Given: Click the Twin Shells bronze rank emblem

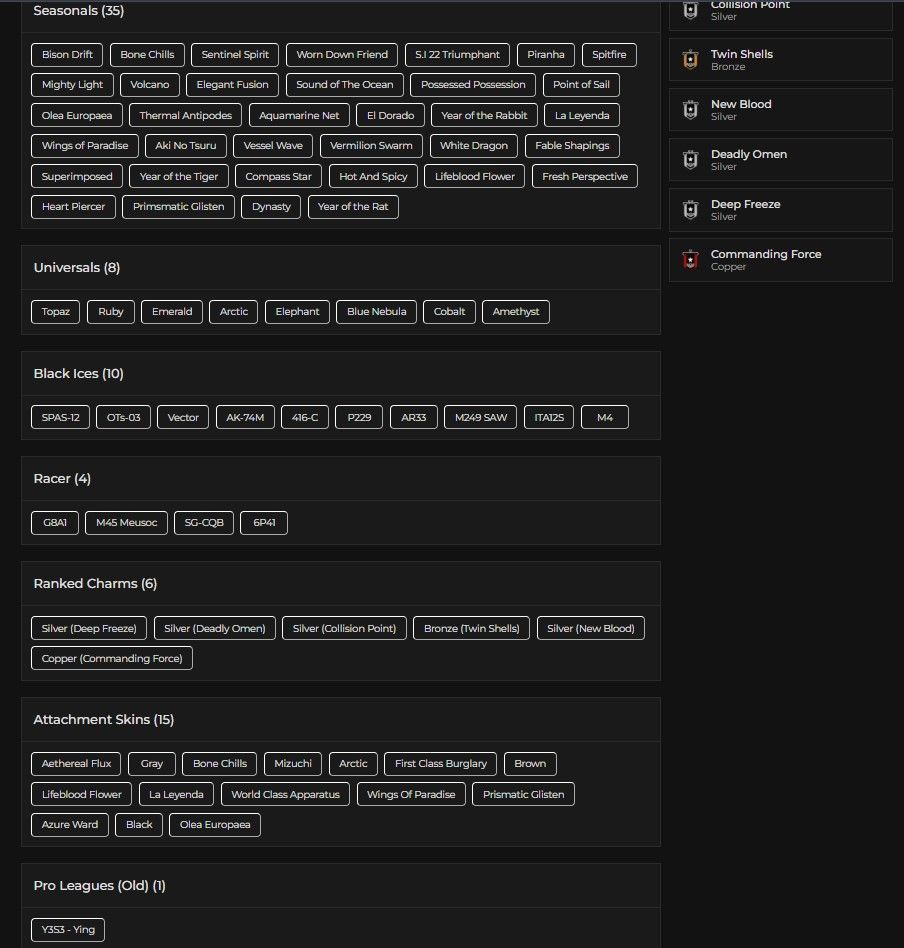Looking at the screenshot, I should [x=691, y=59].
